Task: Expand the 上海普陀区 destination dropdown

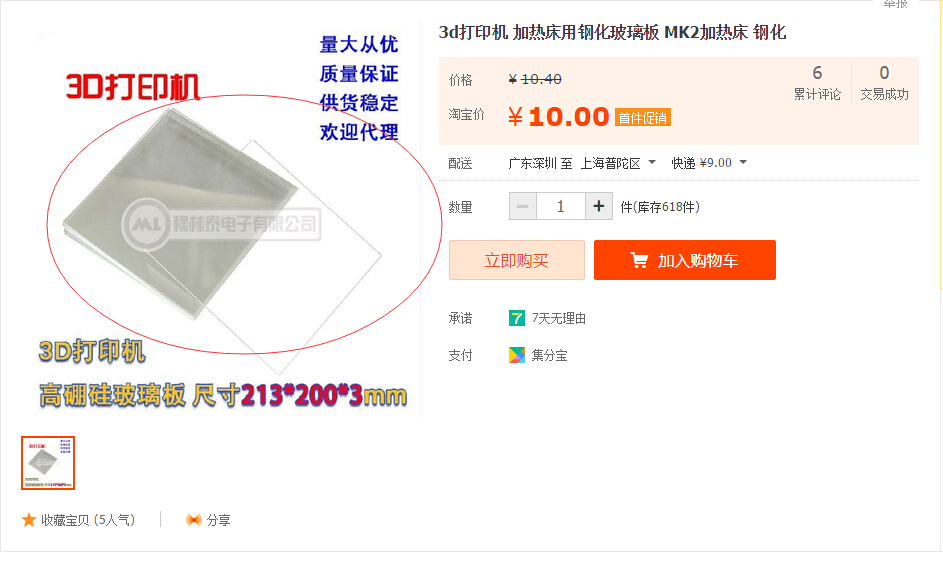Action: coord(652,162)
